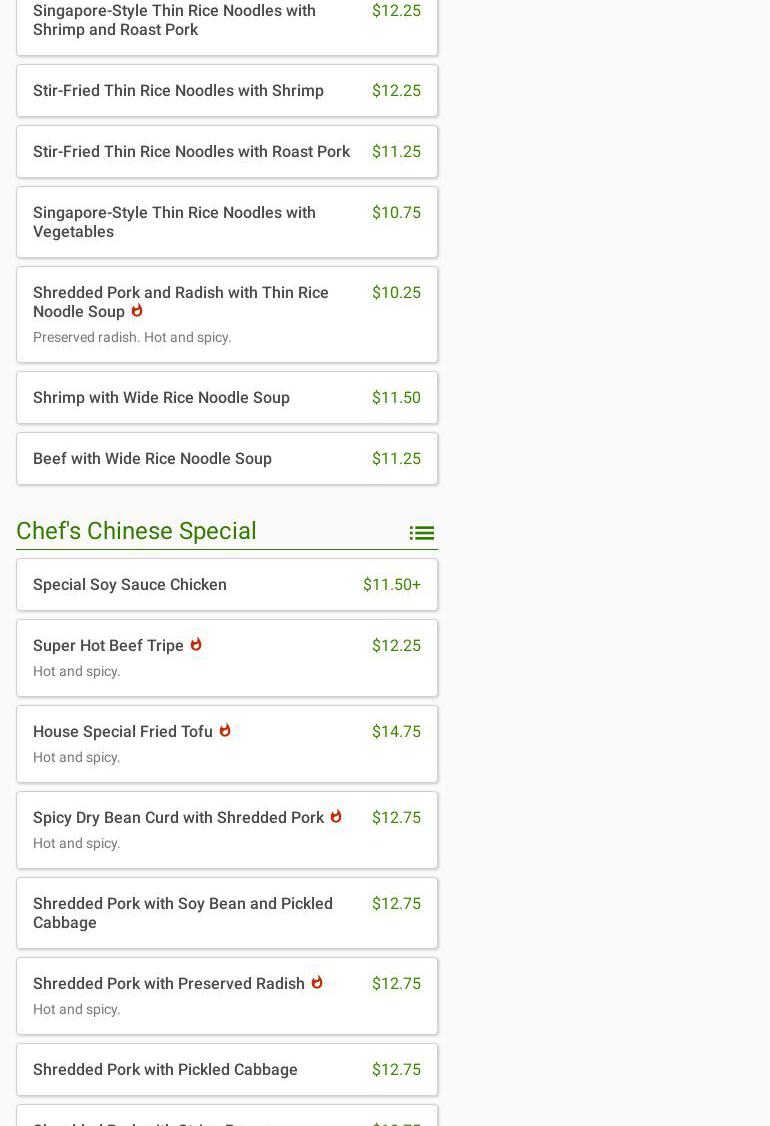The width and height of the screenshot is (770, 1126).
Task: Choose Shredded Pork with Pickled Cabbage
Action: tap(165, 1070)
